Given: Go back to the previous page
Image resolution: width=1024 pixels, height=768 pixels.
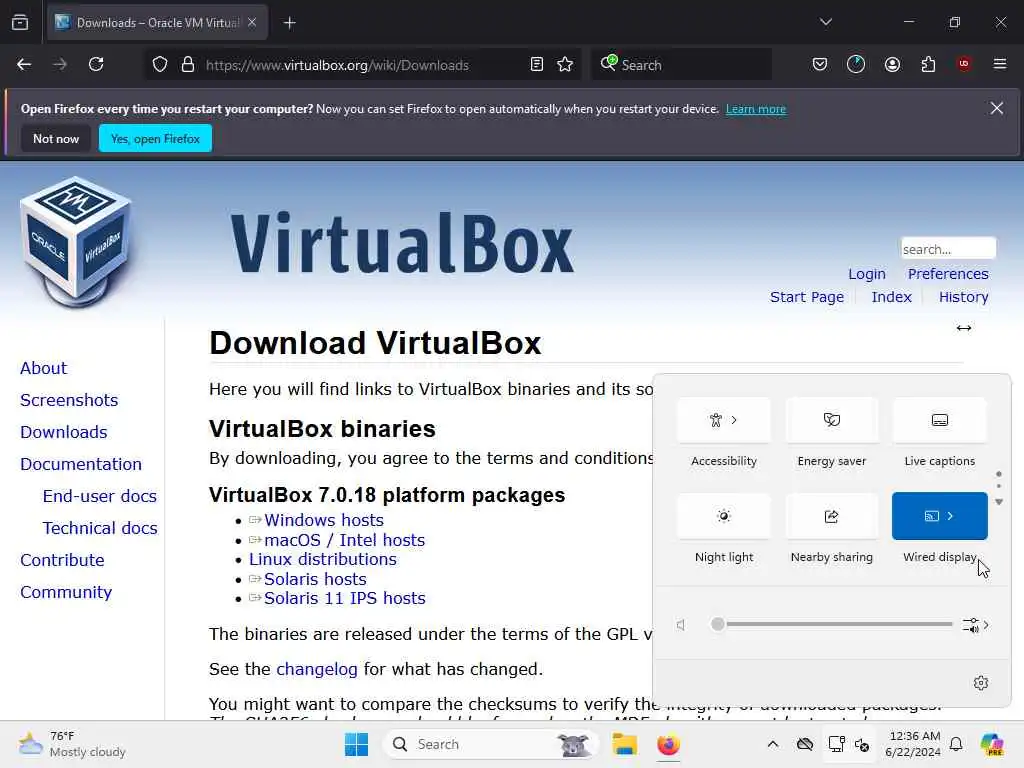Looking at the screenshot, I should (x=24, y=64).
